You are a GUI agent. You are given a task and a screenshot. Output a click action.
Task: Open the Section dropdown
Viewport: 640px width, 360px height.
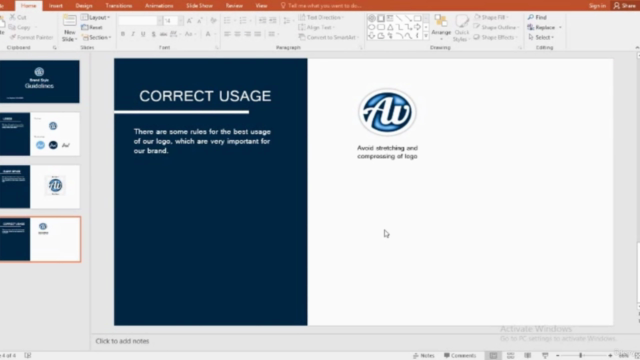(97, 37)
